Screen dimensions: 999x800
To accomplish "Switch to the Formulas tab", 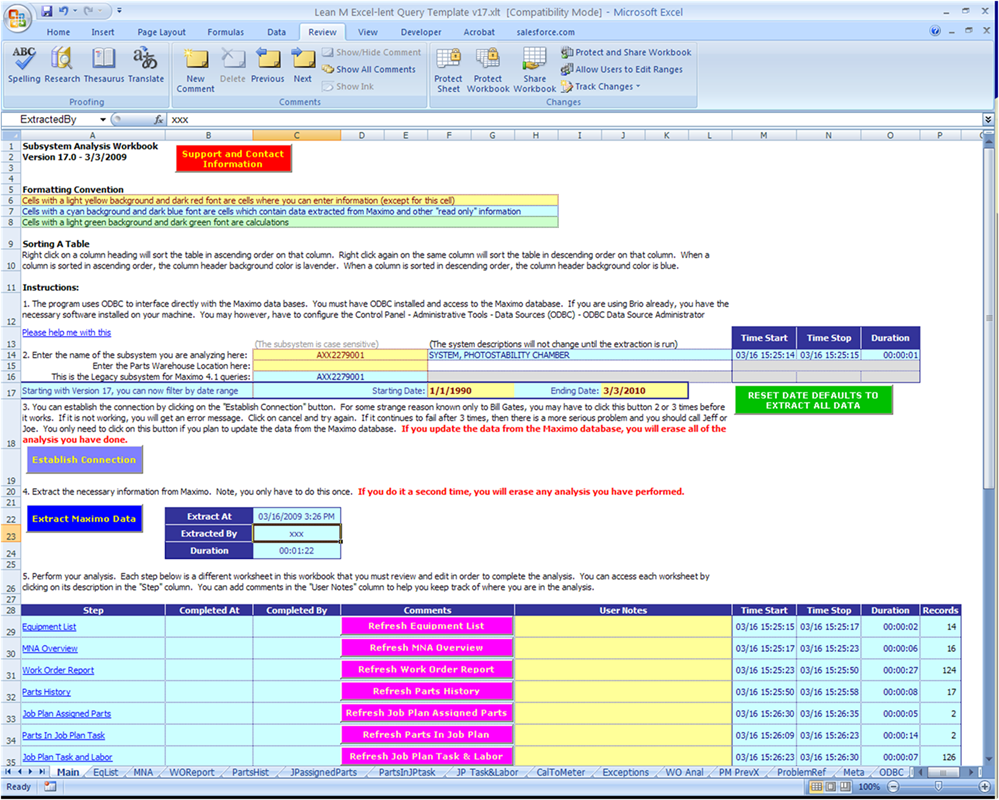I will [x=226, y=32].
